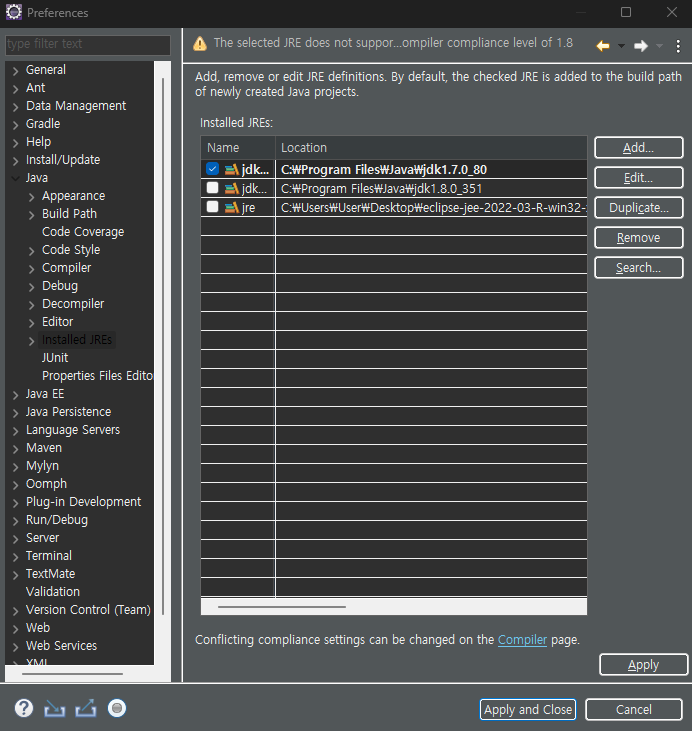The height and width of the screenshot is (731, 692).
Task: Expand the Server tree node
Action: pyautogui.click(x=15, y=539)
